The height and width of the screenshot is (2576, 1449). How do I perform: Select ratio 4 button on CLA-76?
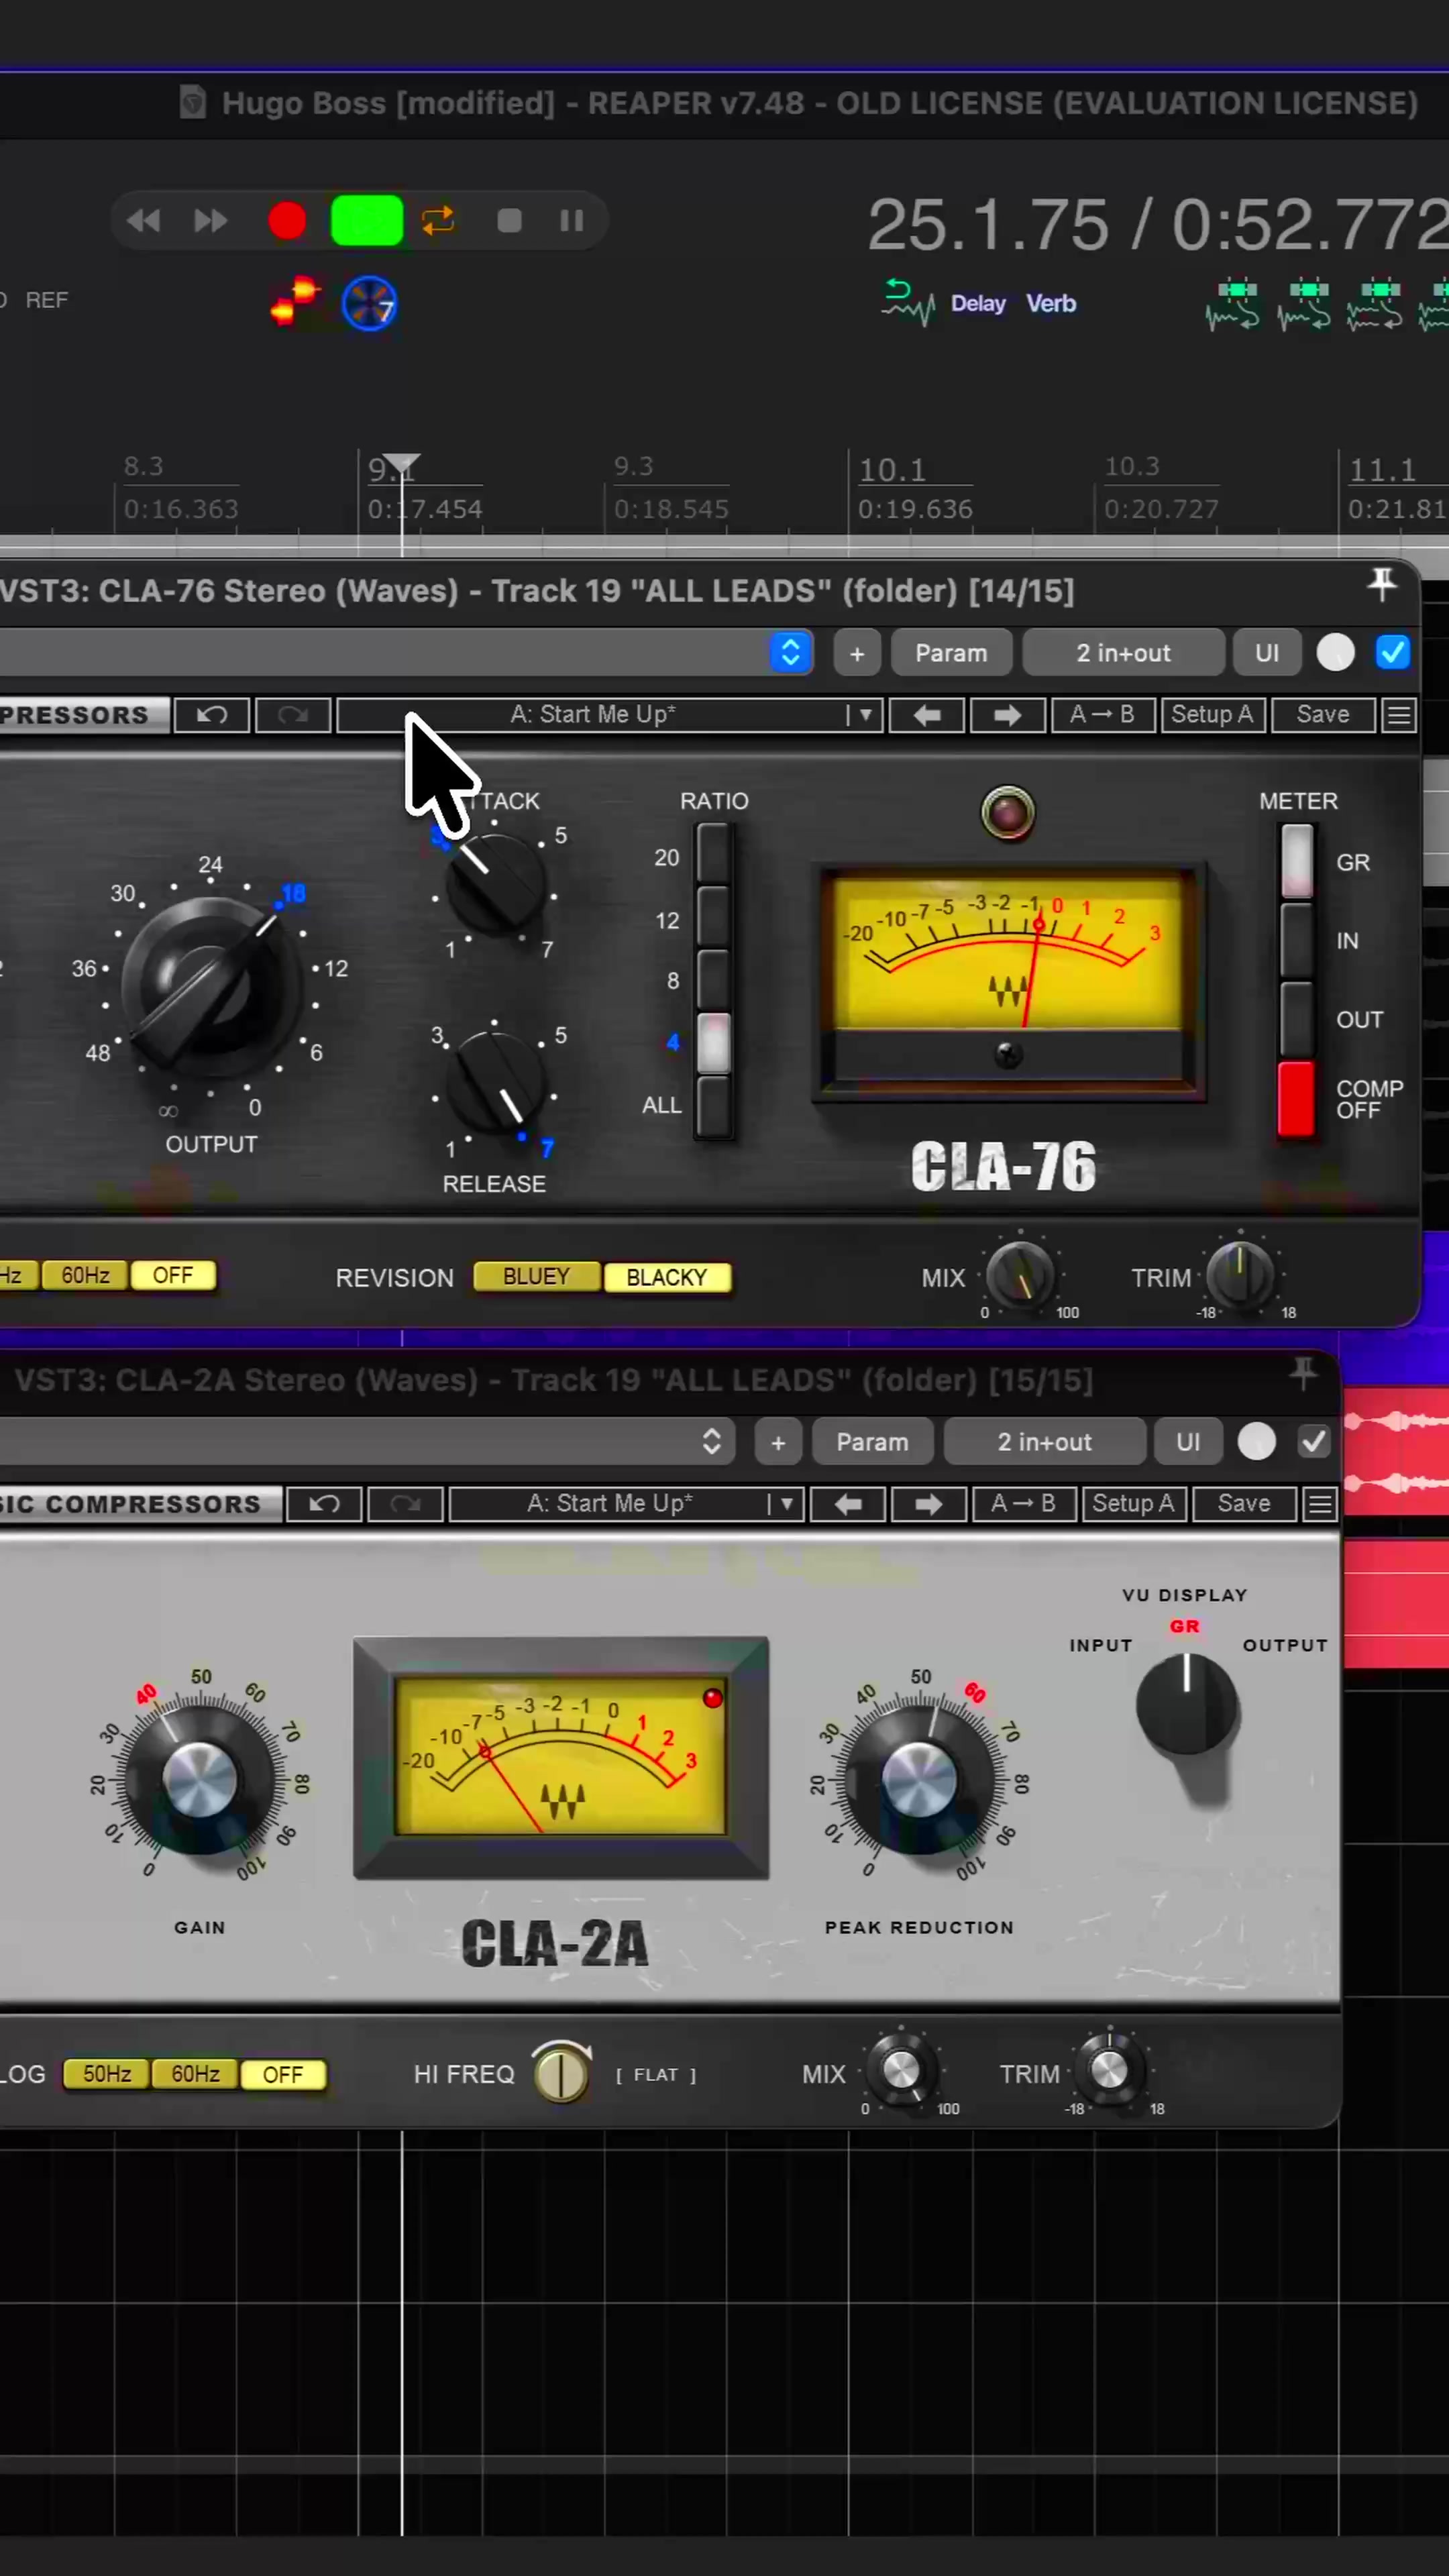[713, 1043]
